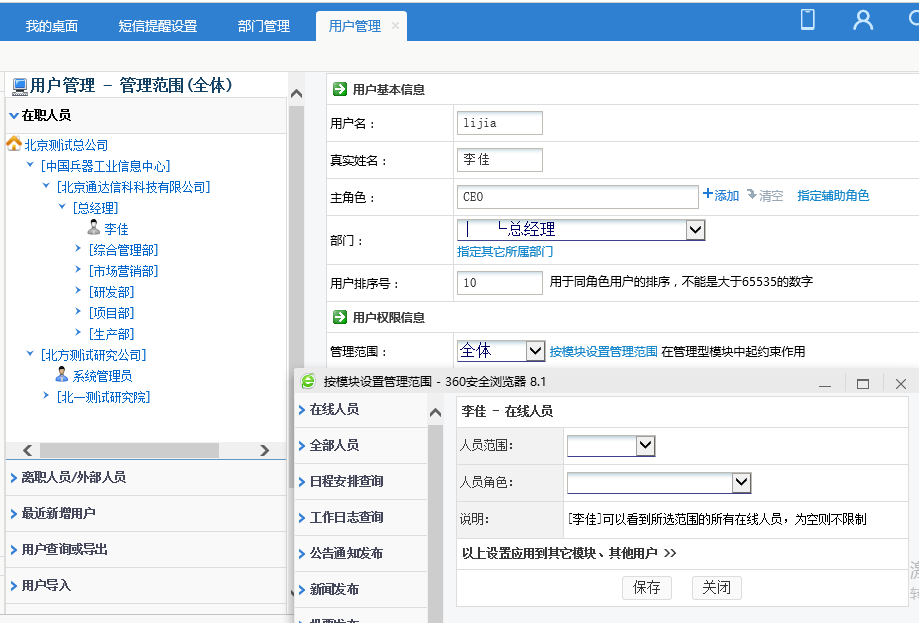Open the 人员范围 dropdown in popup

pos(645,446)
